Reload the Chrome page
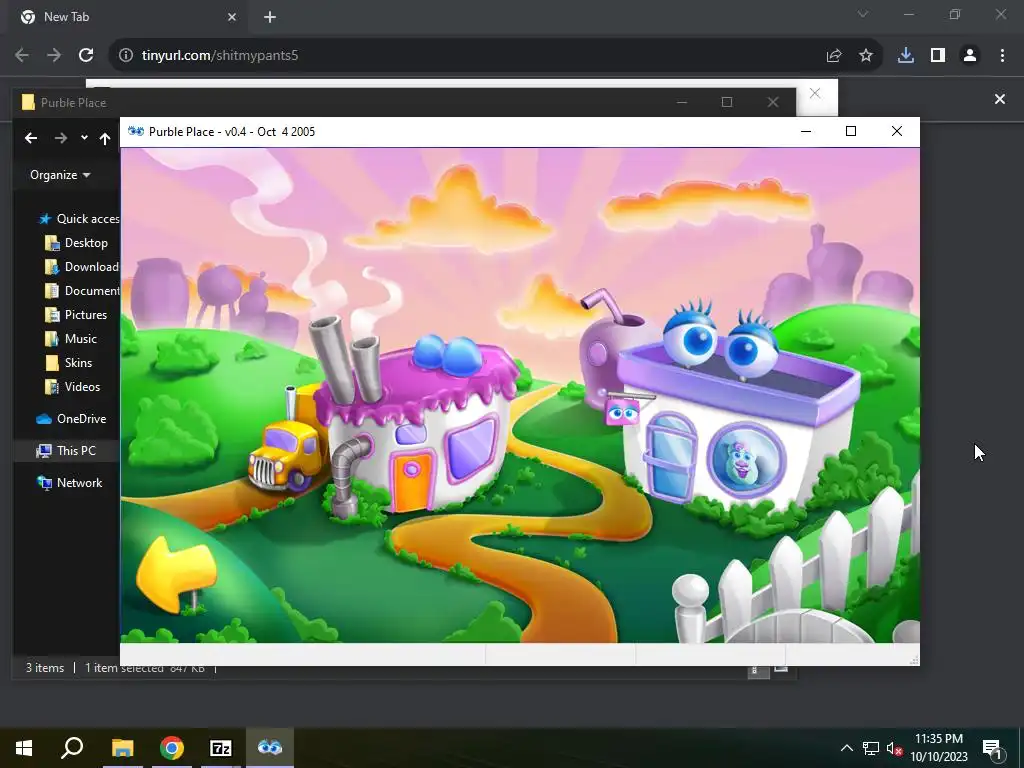 point(86,56)
